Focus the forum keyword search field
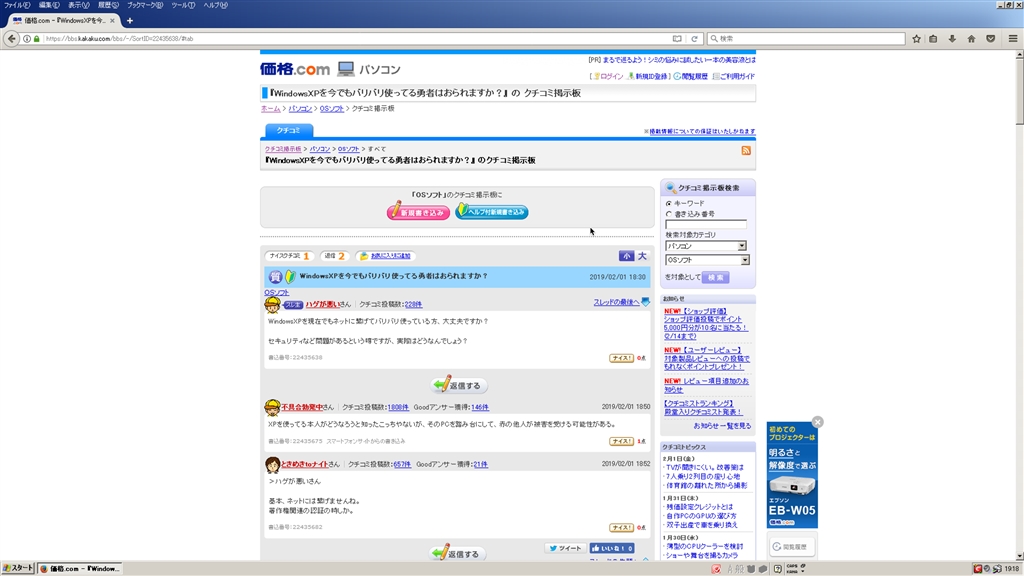Image resolution: width=1024 pixels, height=576 pixels. (x=705, y=225)
